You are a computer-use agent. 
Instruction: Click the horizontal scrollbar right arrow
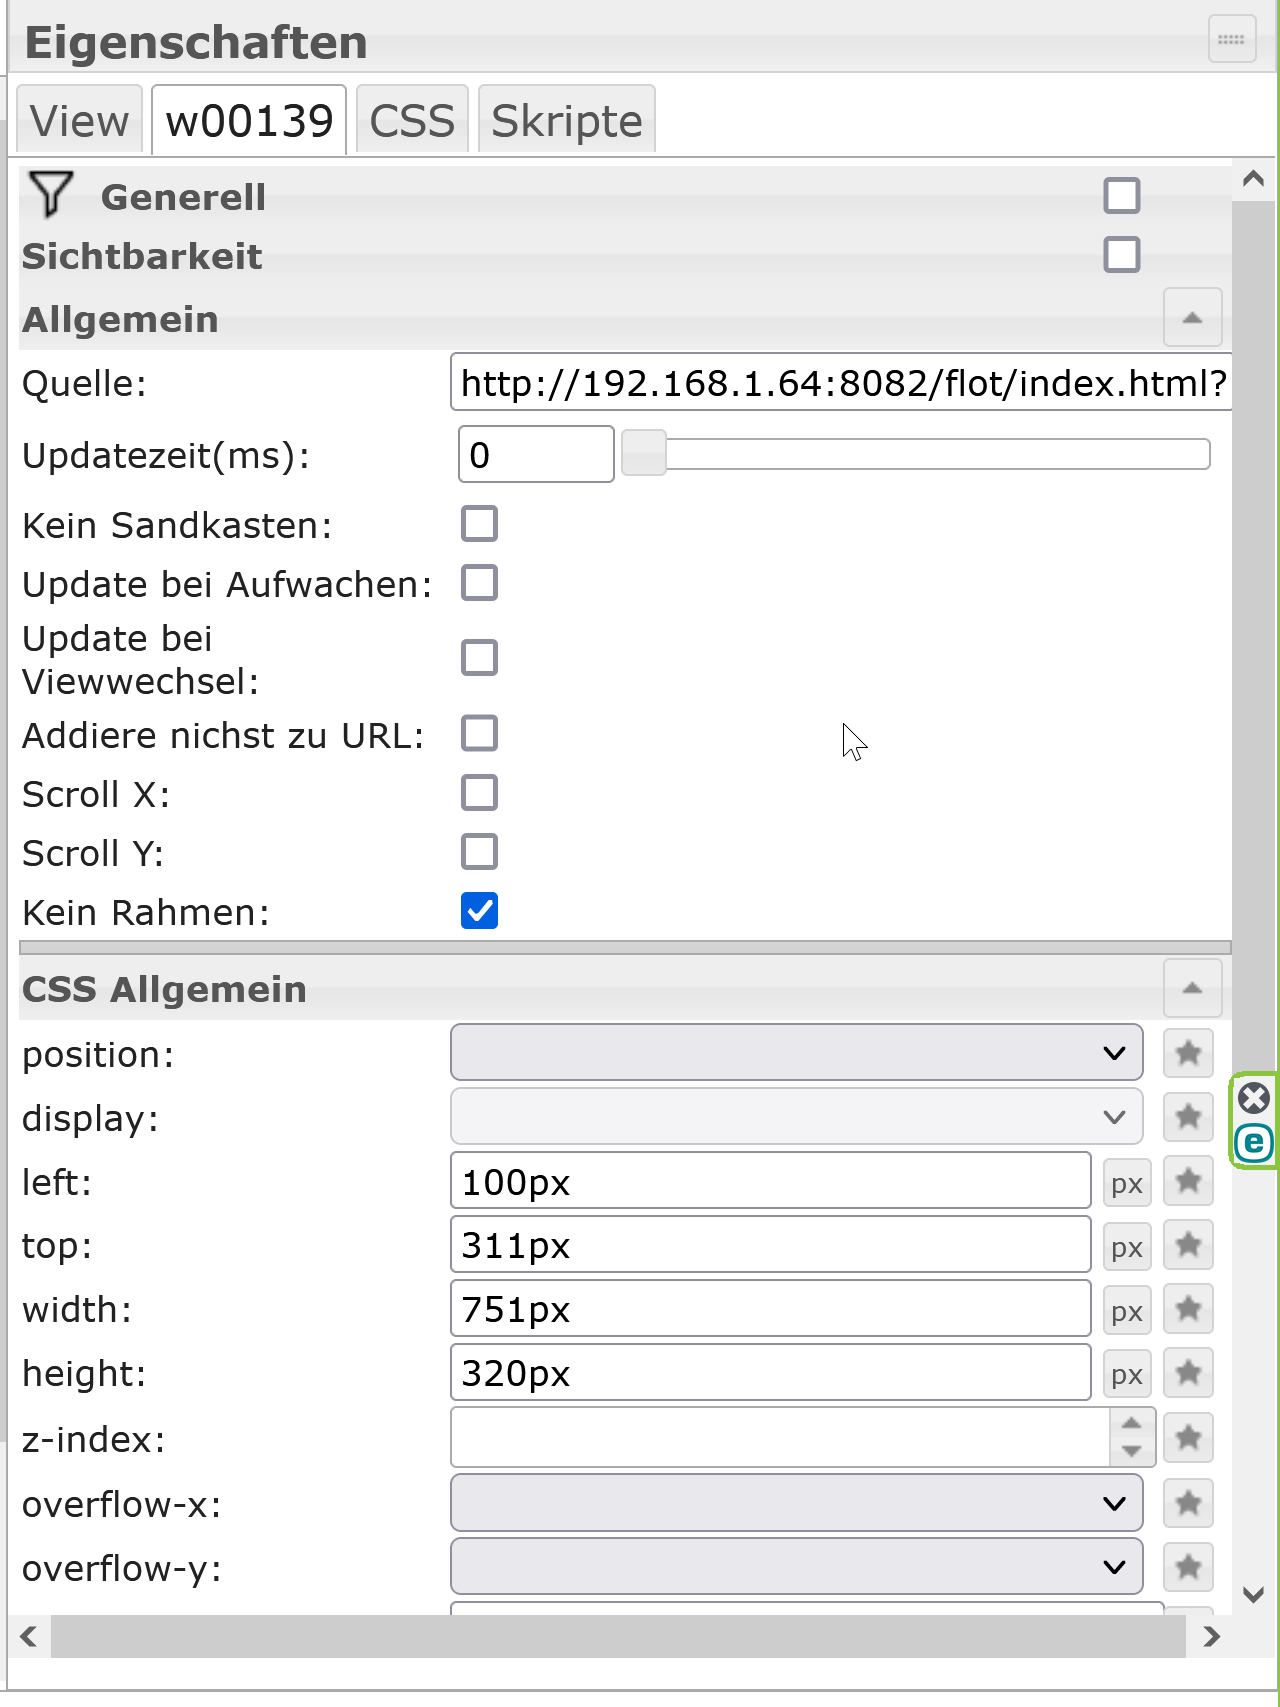point(1211,1636)
